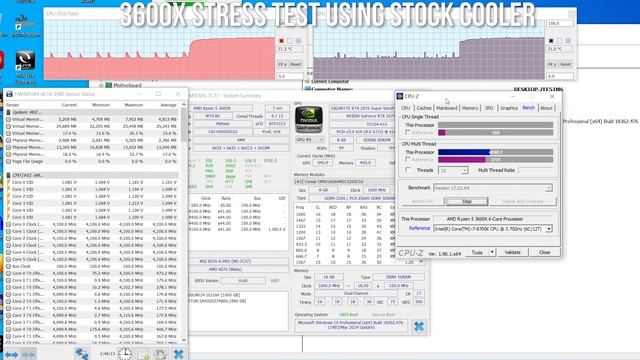
Task: Click the blue navigation arrows in HWiNFO toolbar
Action: (11, 354)
